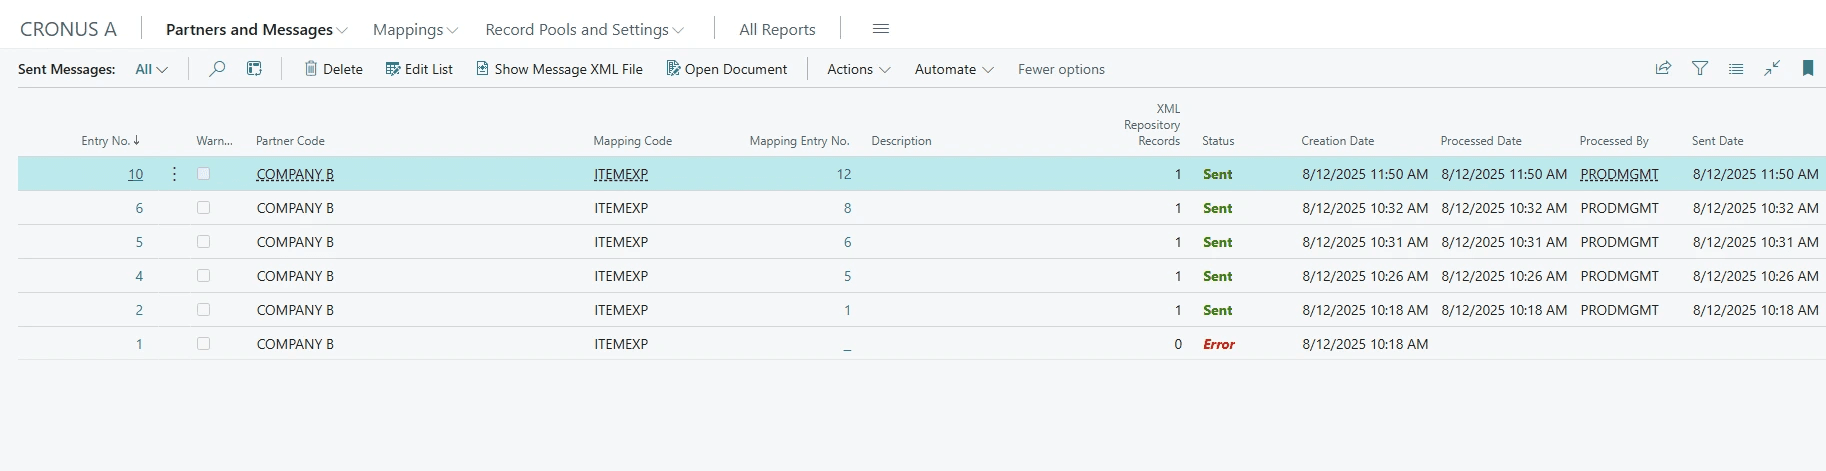Click the Status column header

pos(1218,141)
